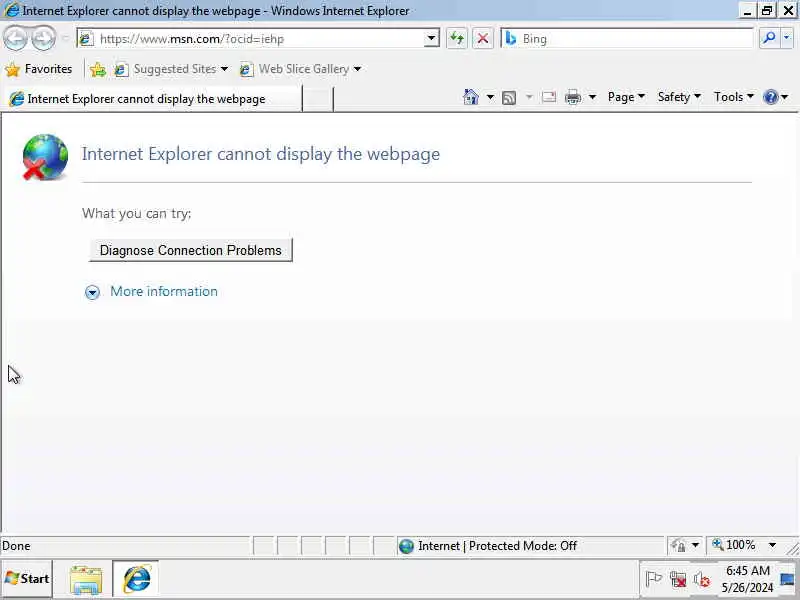Expand the More information arrow icon

92,292
